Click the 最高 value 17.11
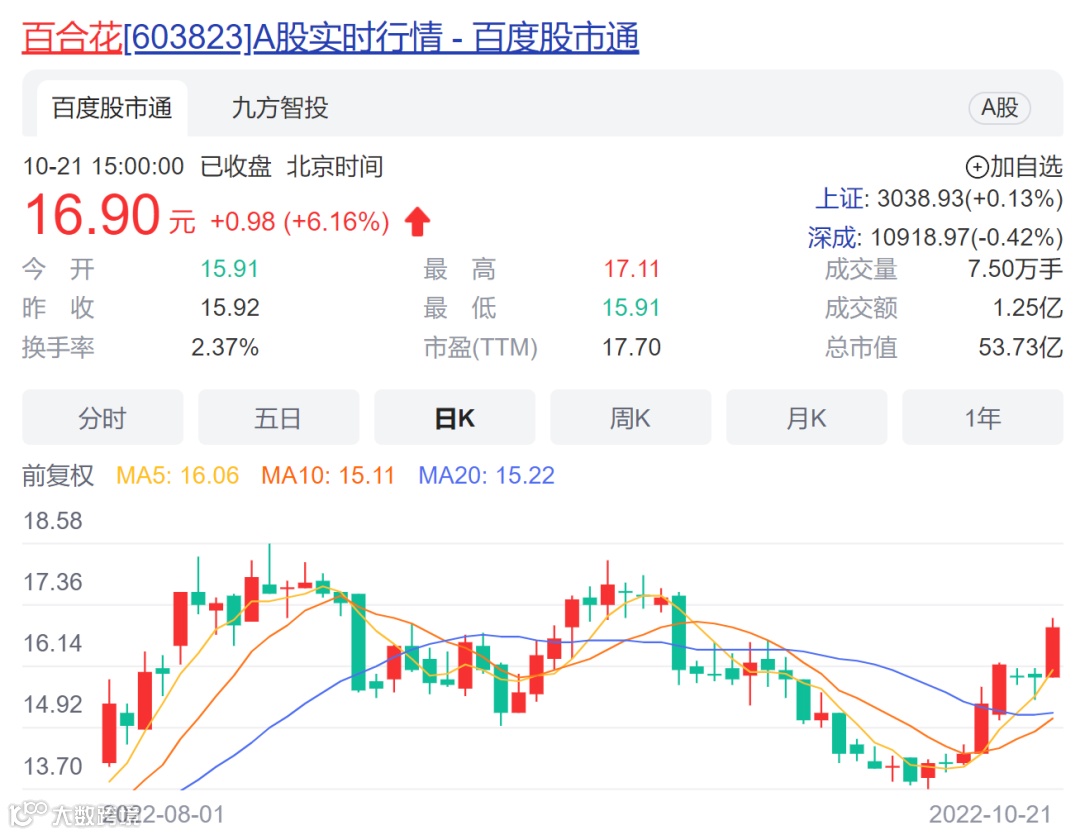This screenshot has height=835, width=1080. (632, 269)
